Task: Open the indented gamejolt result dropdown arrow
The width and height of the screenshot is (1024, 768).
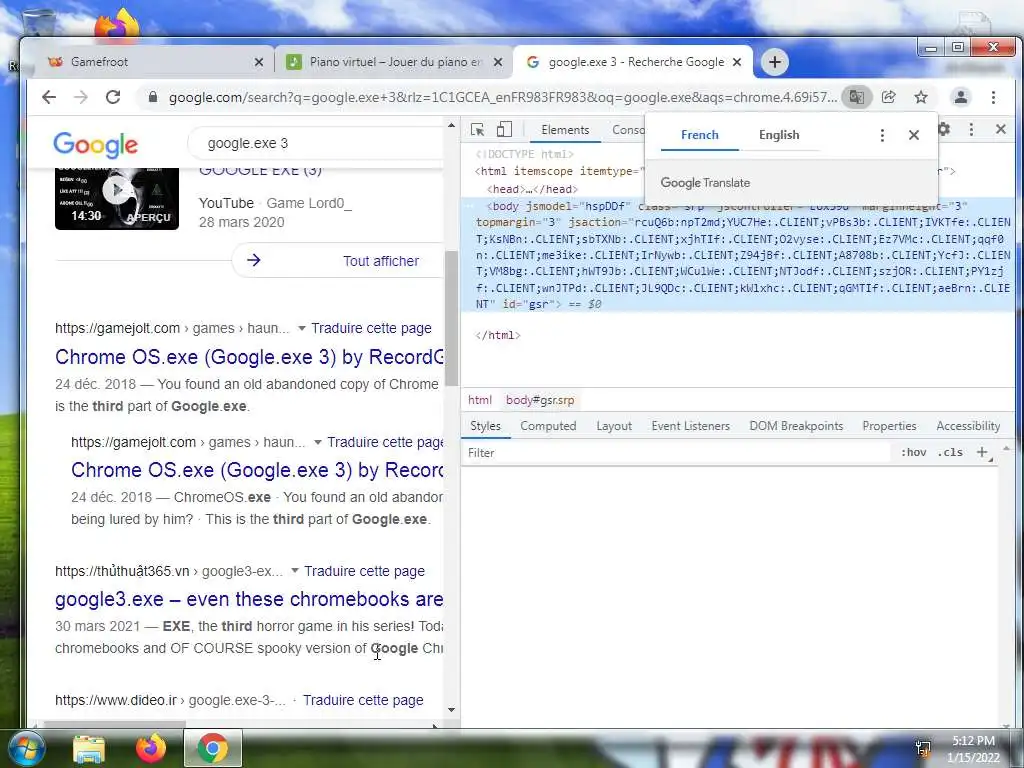Action: [x=317, y=442]
